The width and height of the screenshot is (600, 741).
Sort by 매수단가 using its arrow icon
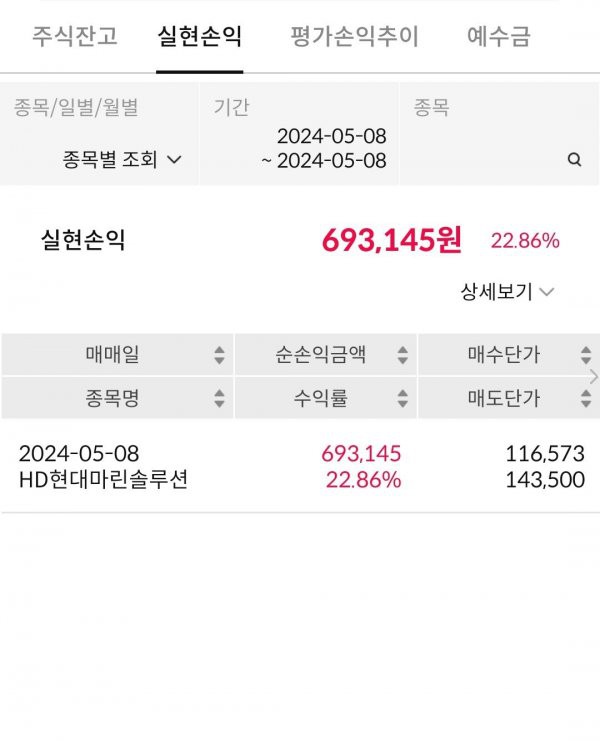(x=586, y=355)
